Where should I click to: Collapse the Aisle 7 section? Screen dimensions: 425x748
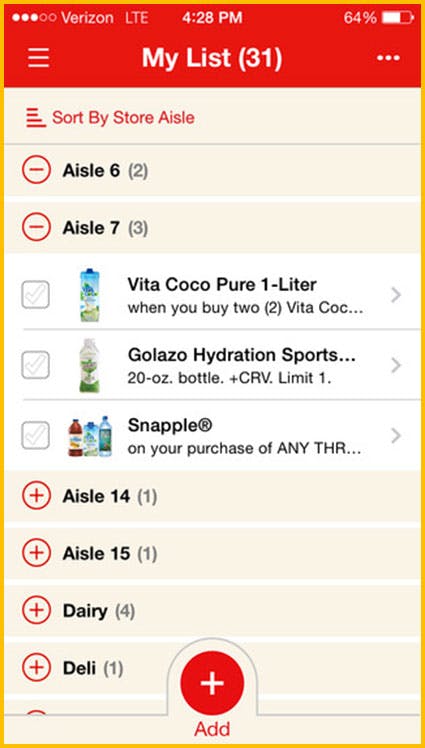click(x=36, y=228)
